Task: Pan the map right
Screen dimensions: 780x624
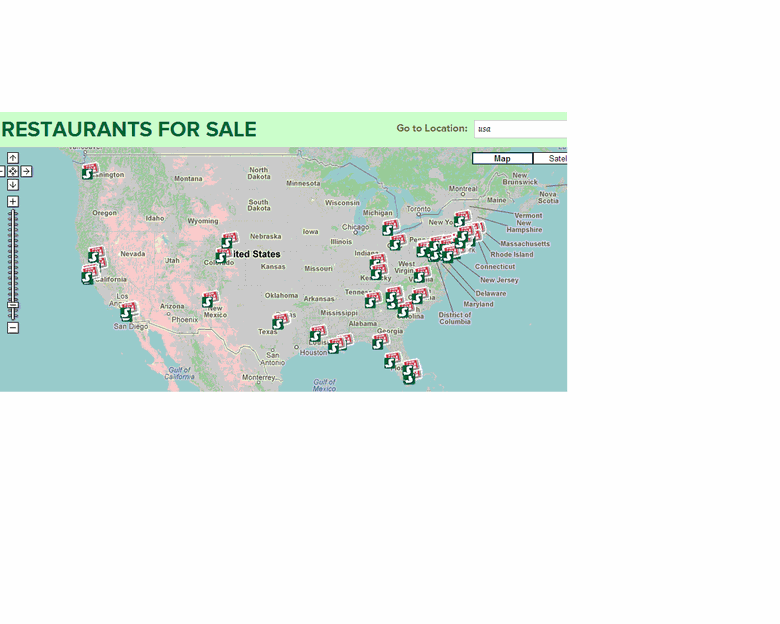Action: pyautogui.click(x=26, y=171)
